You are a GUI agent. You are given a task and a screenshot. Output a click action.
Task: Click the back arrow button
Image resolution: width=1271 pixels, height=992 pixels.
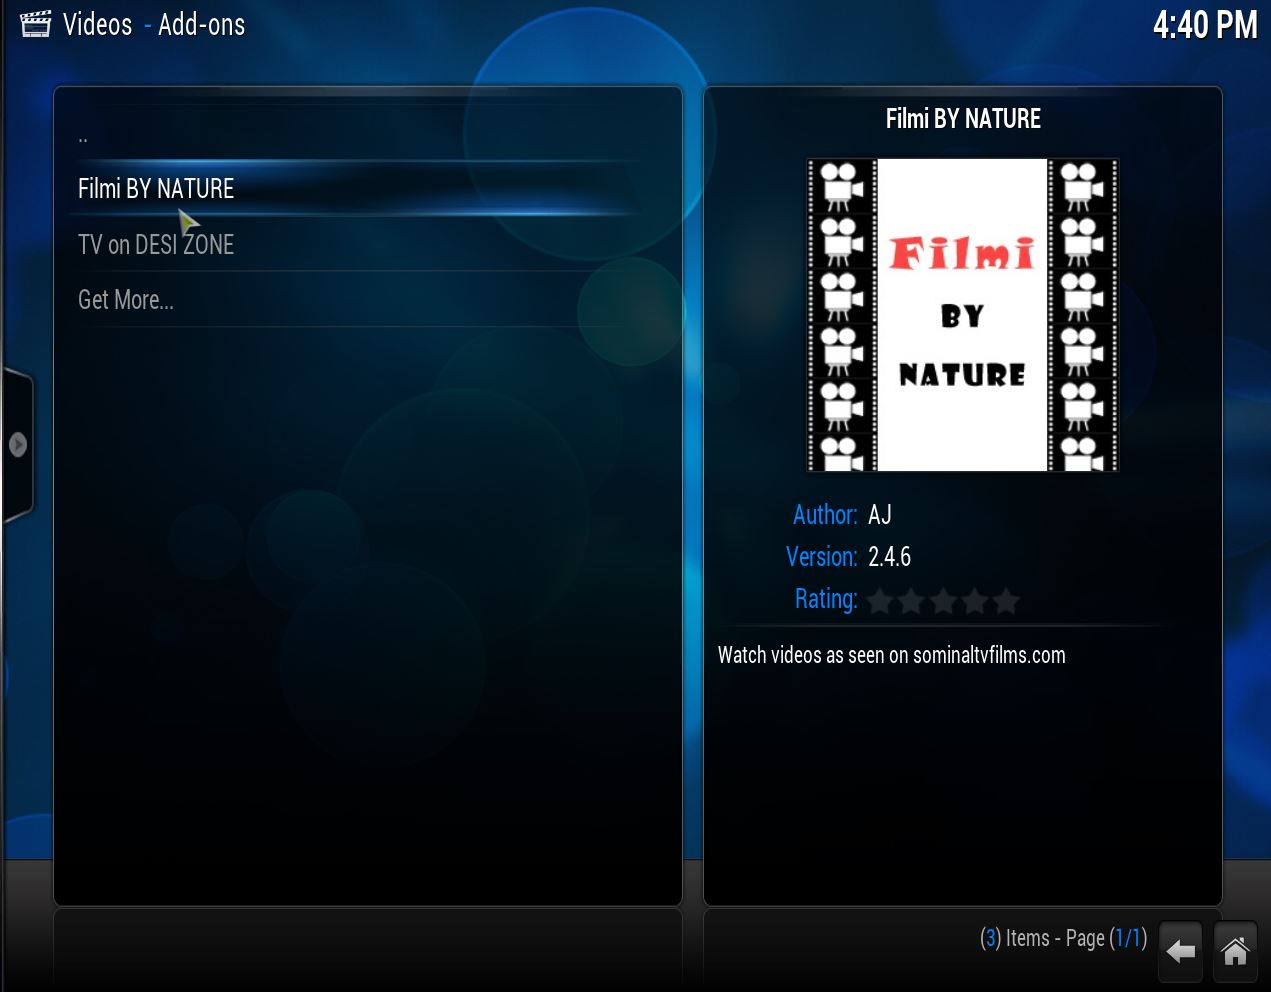1181,950
